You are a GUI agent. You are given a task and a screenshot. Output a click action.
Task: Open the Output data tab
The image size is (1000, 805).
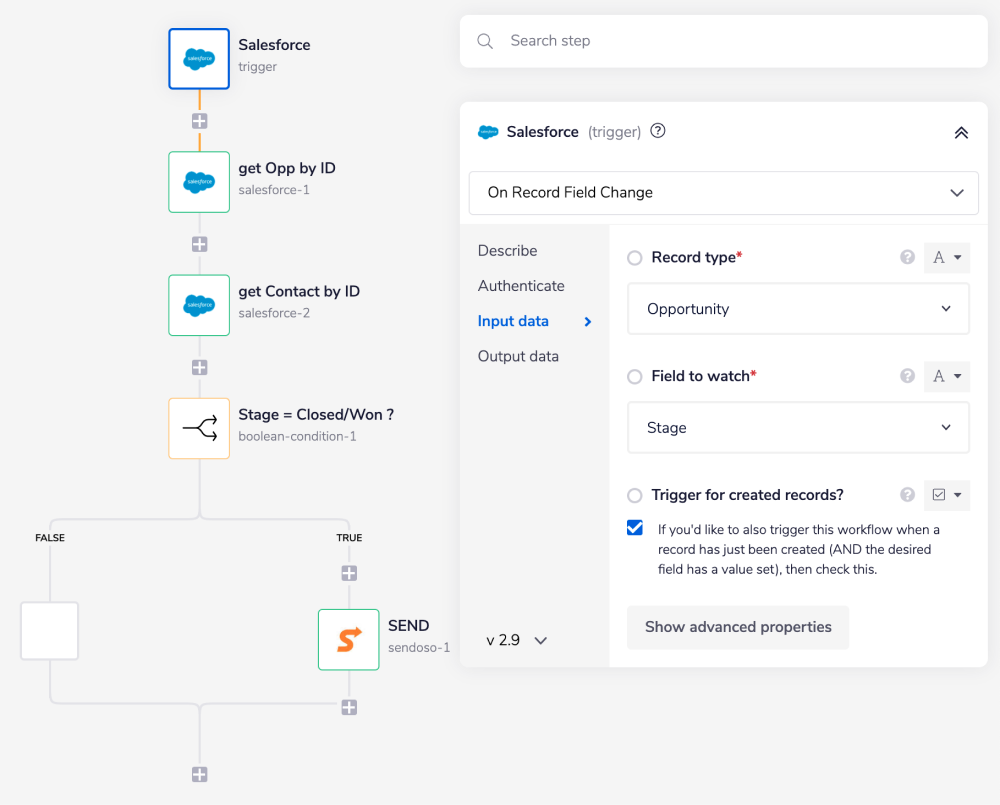518,356
